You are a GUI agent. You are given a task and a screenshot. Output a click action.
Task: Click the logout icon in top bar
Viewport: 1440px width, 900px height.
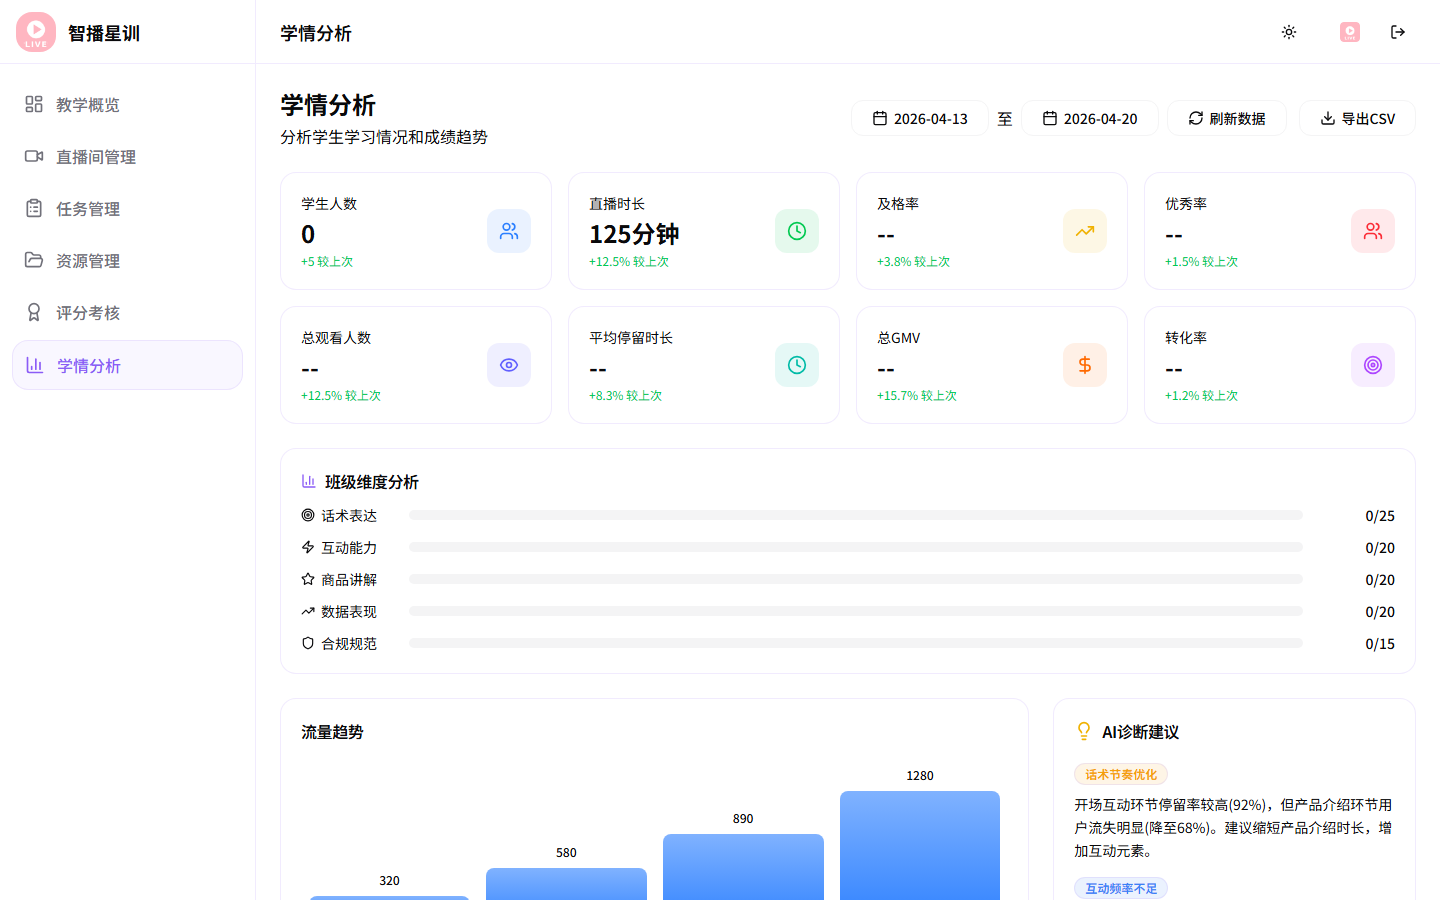pyautogui.click(x=1398, y=32)
